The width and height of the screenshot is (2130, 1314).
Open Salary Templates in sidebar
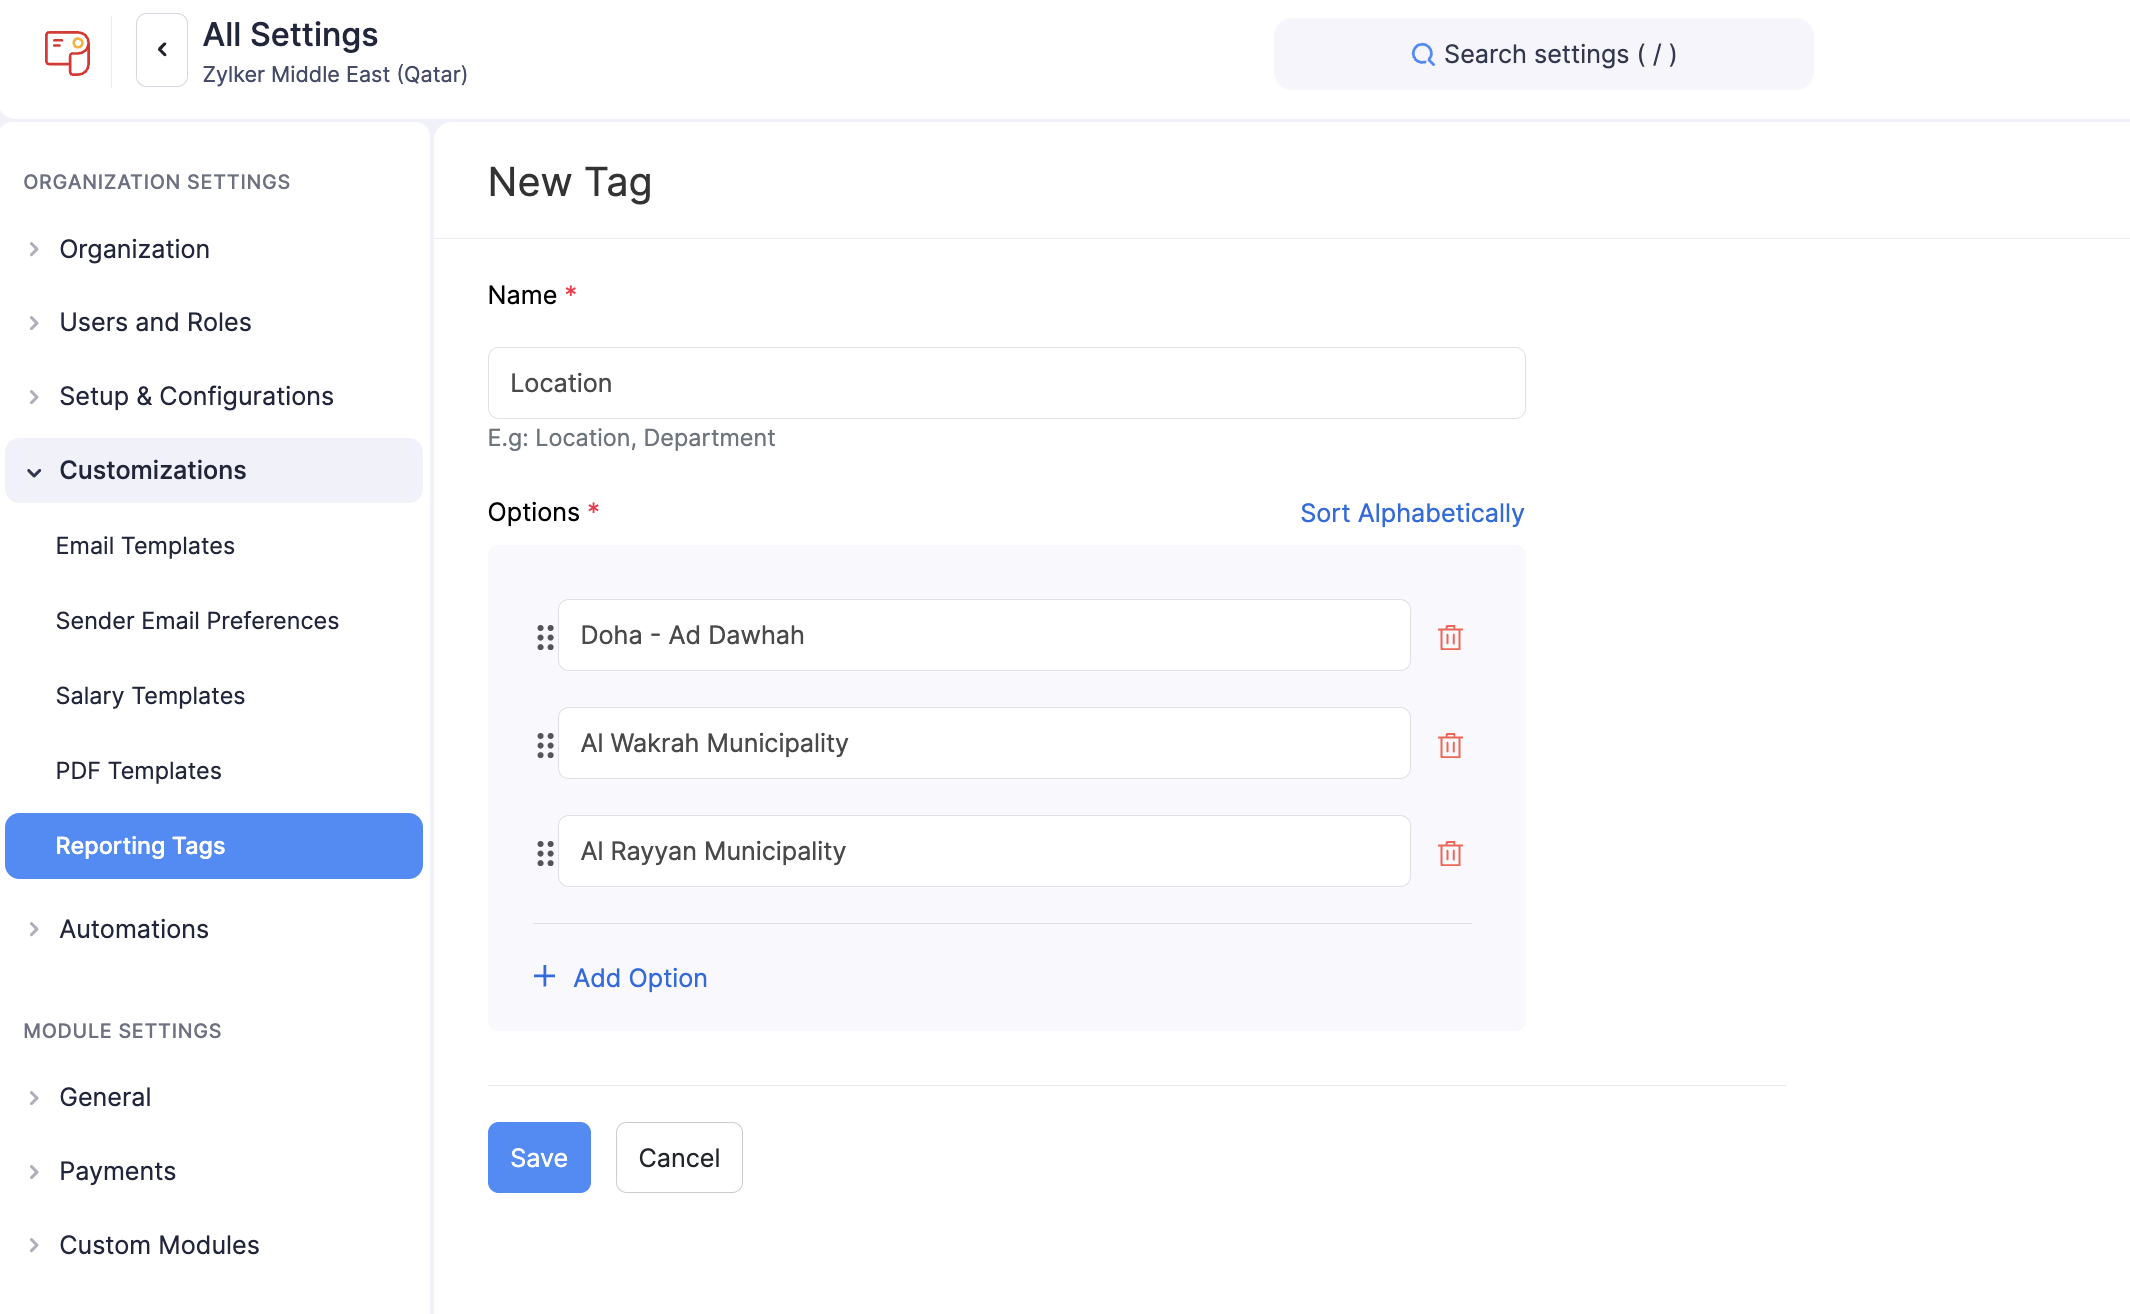tap(150, 696)
